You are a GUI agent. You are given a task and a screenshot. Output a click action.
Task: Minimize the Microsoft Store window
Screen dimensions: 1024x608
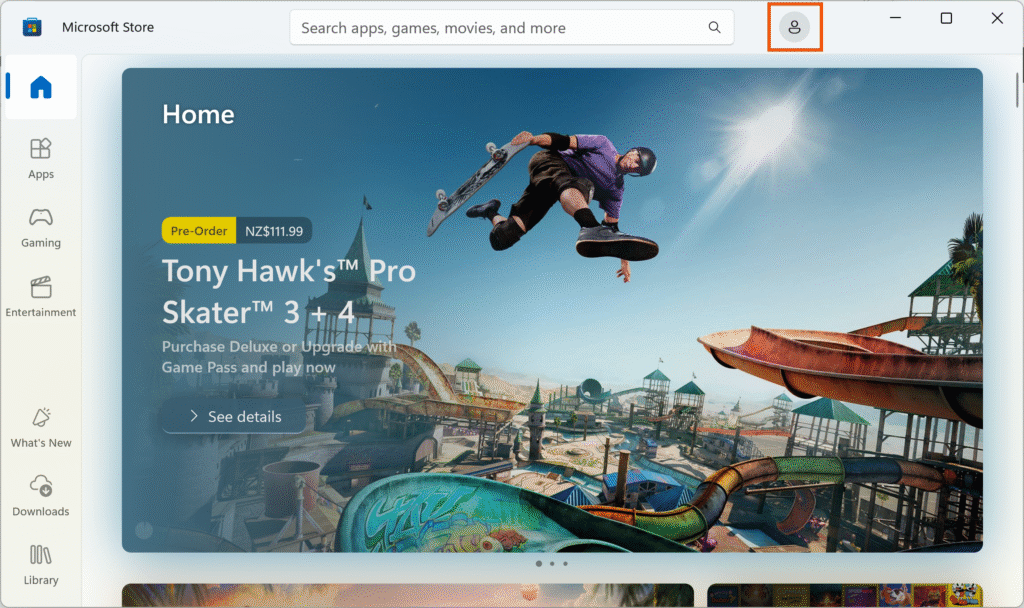[895, 18]
